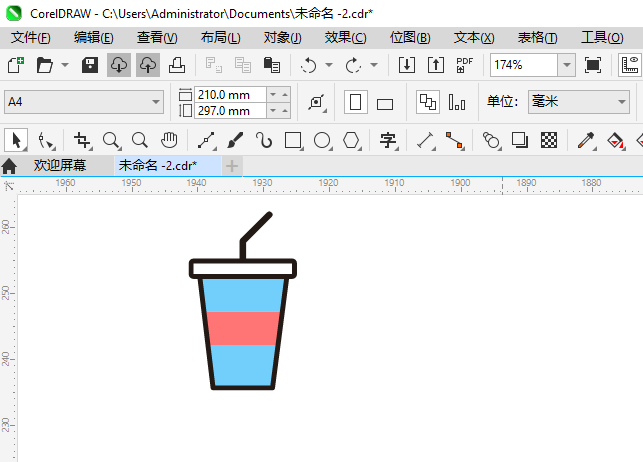Open the 对象(J) menu
Screen dimensions: 643x462
click(283, 38)
